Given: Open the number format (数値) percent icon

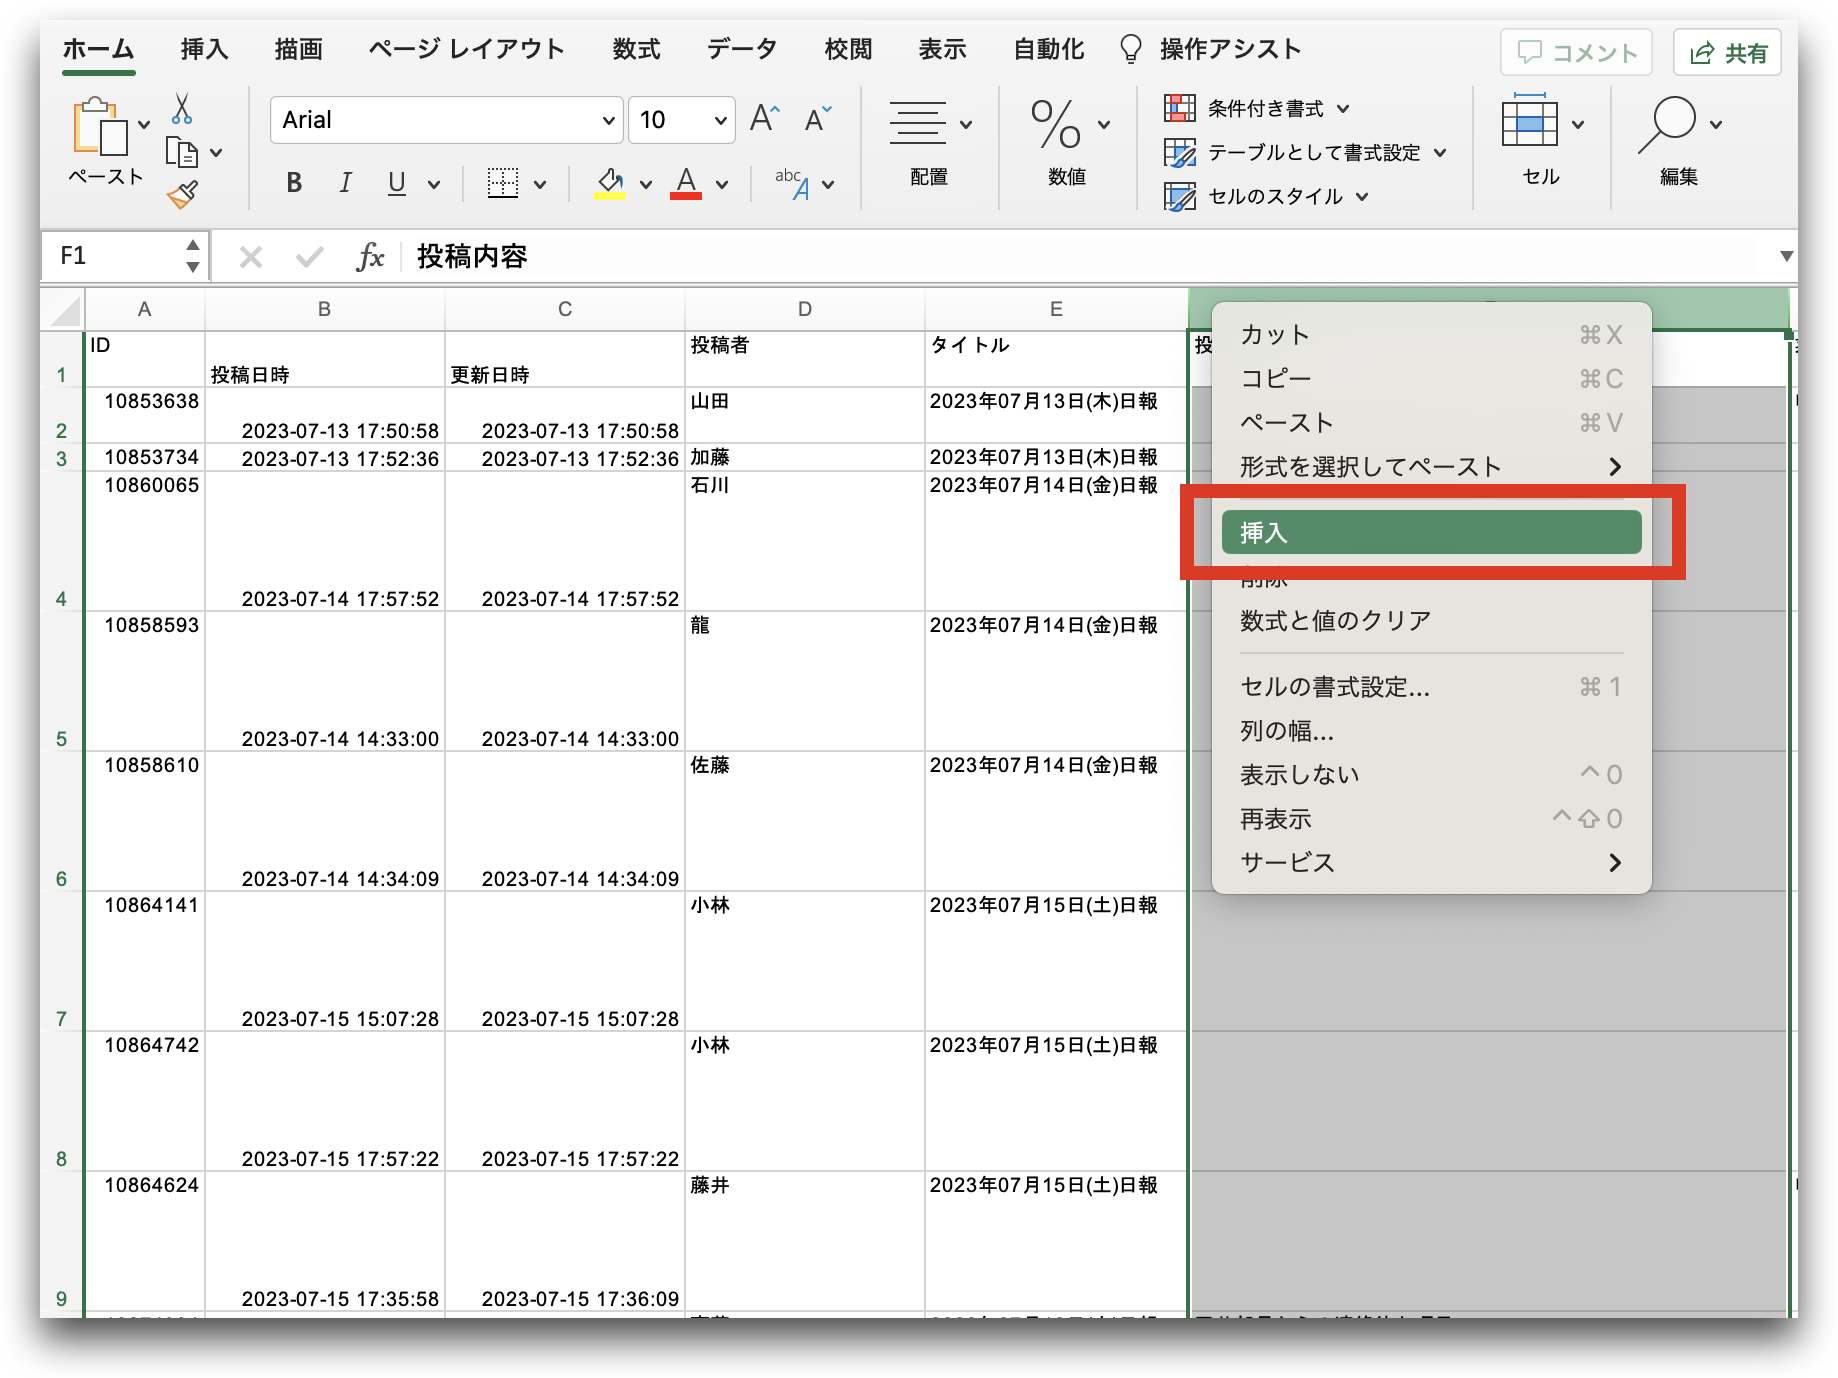Looking at the screenshot, I should tap(1055, 124).
